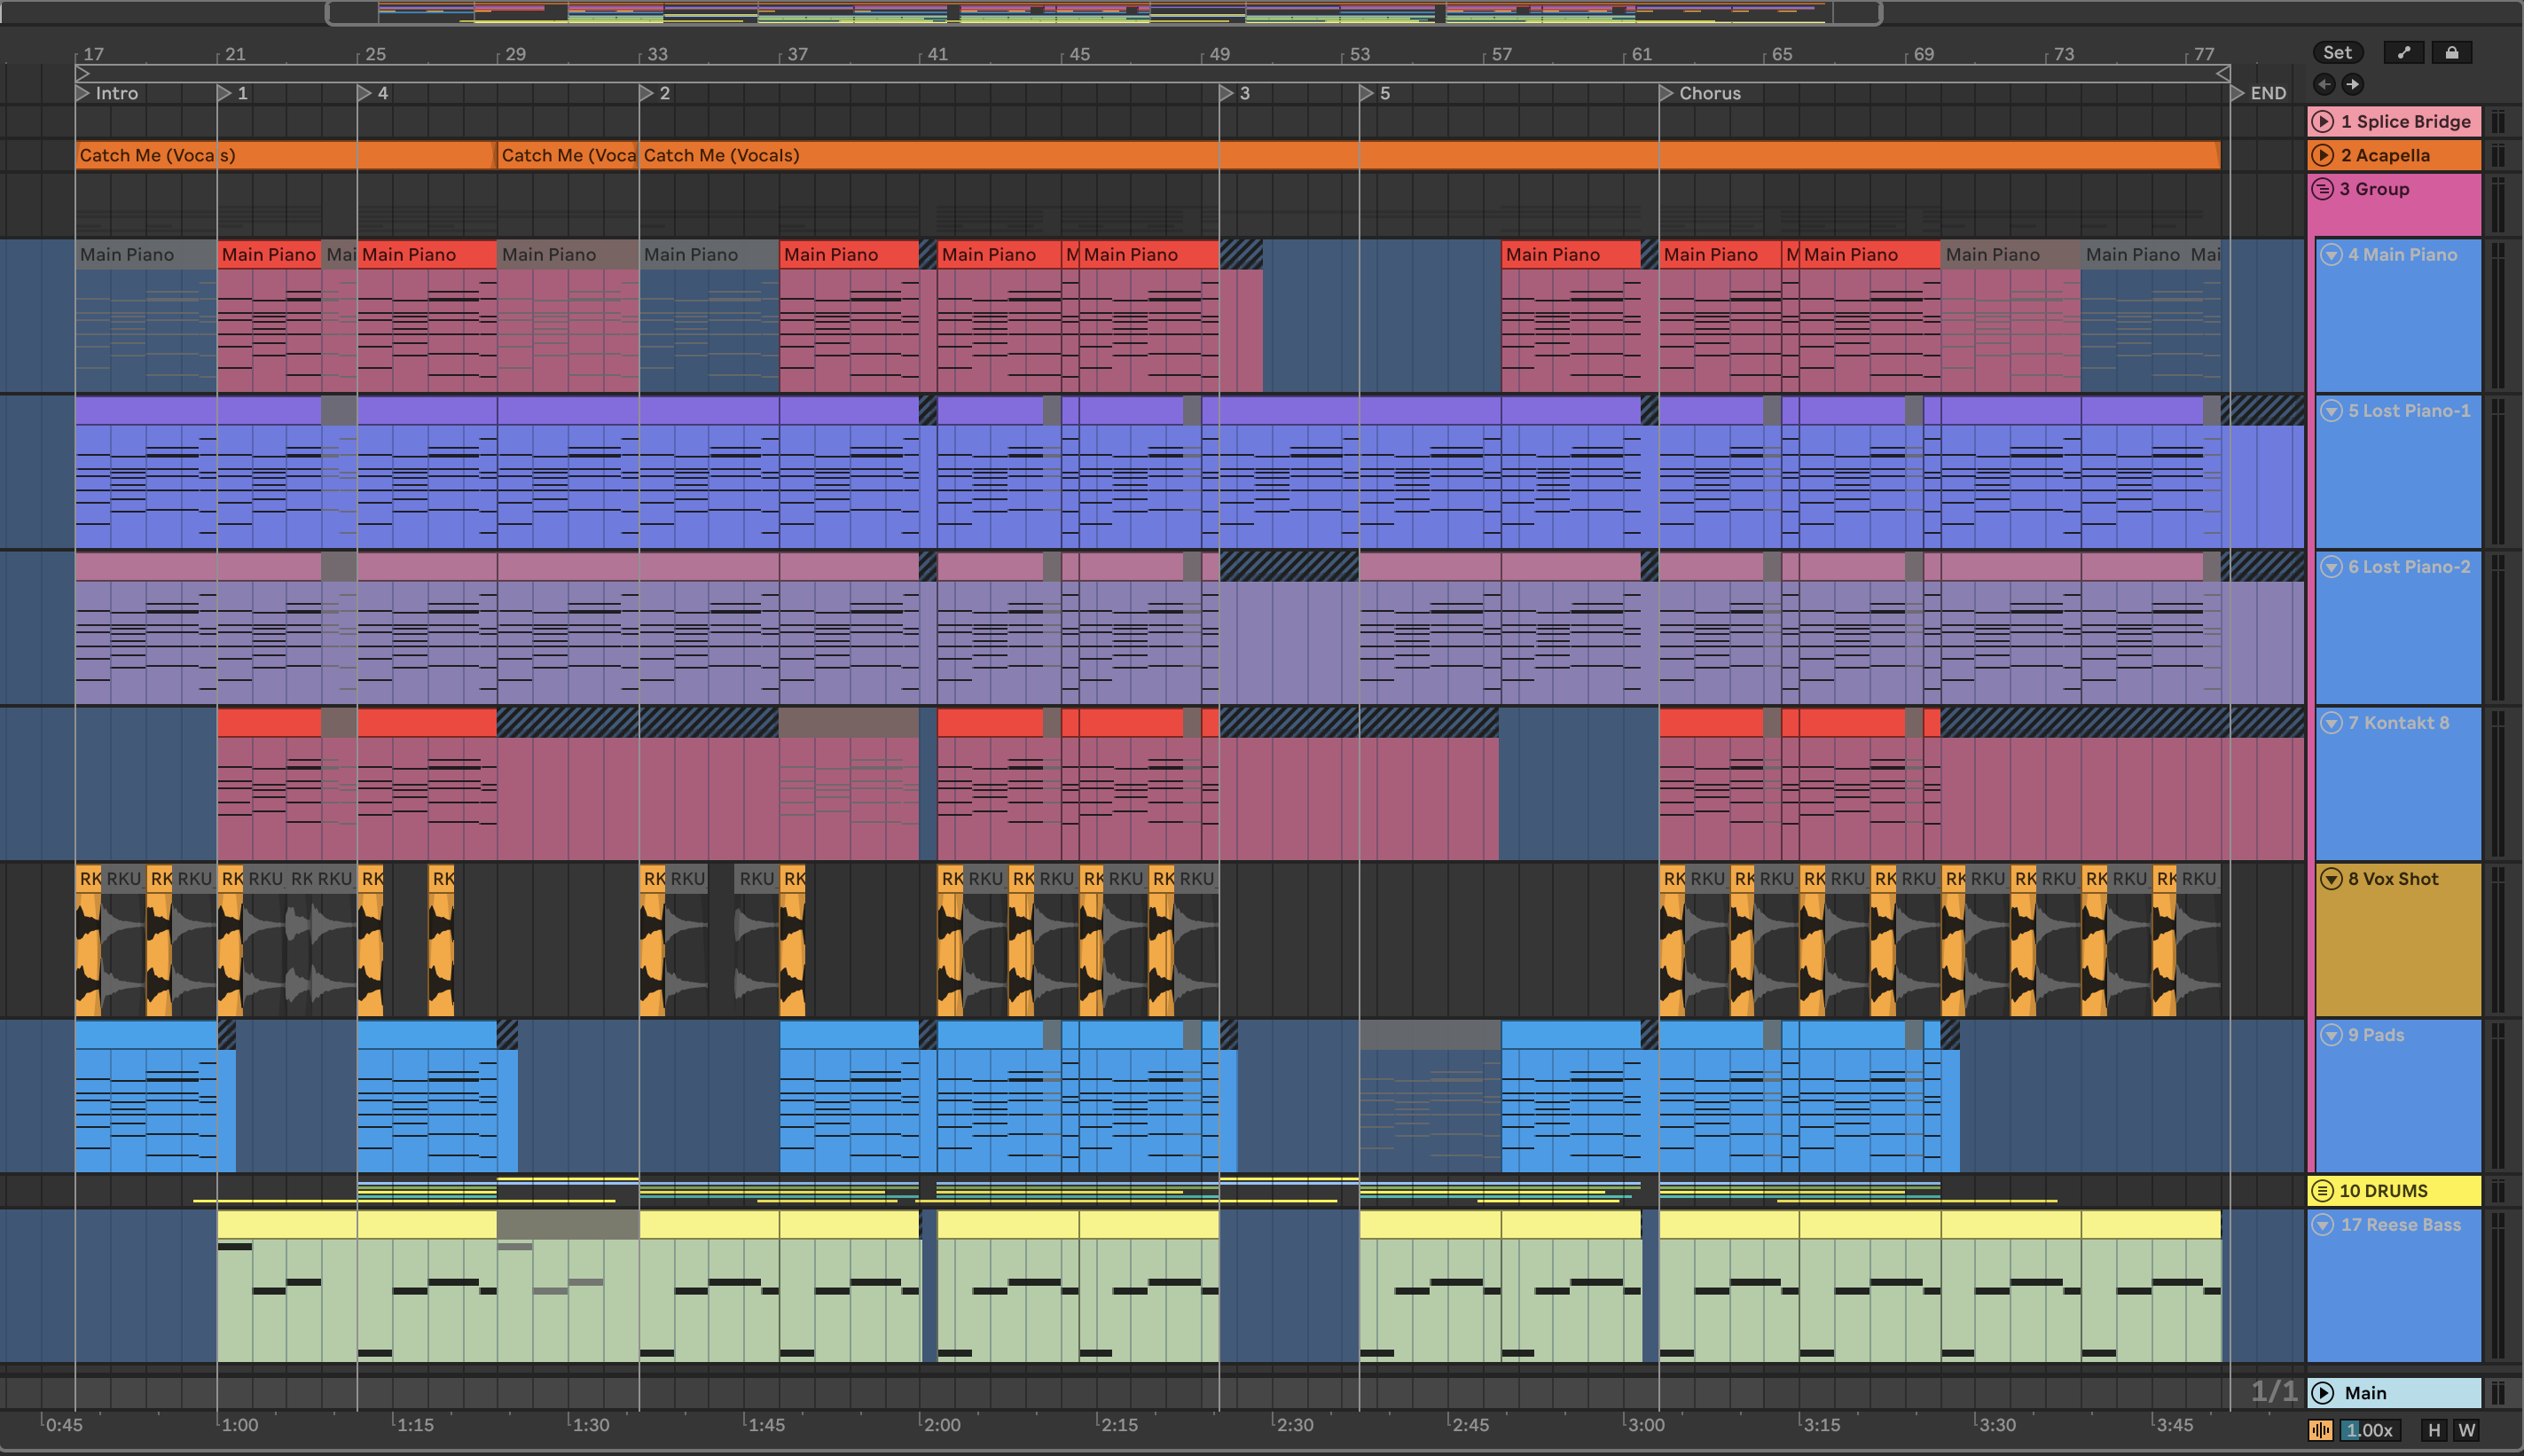Toggle the orange waveform zoom button

click(x=2321, y=1430)
